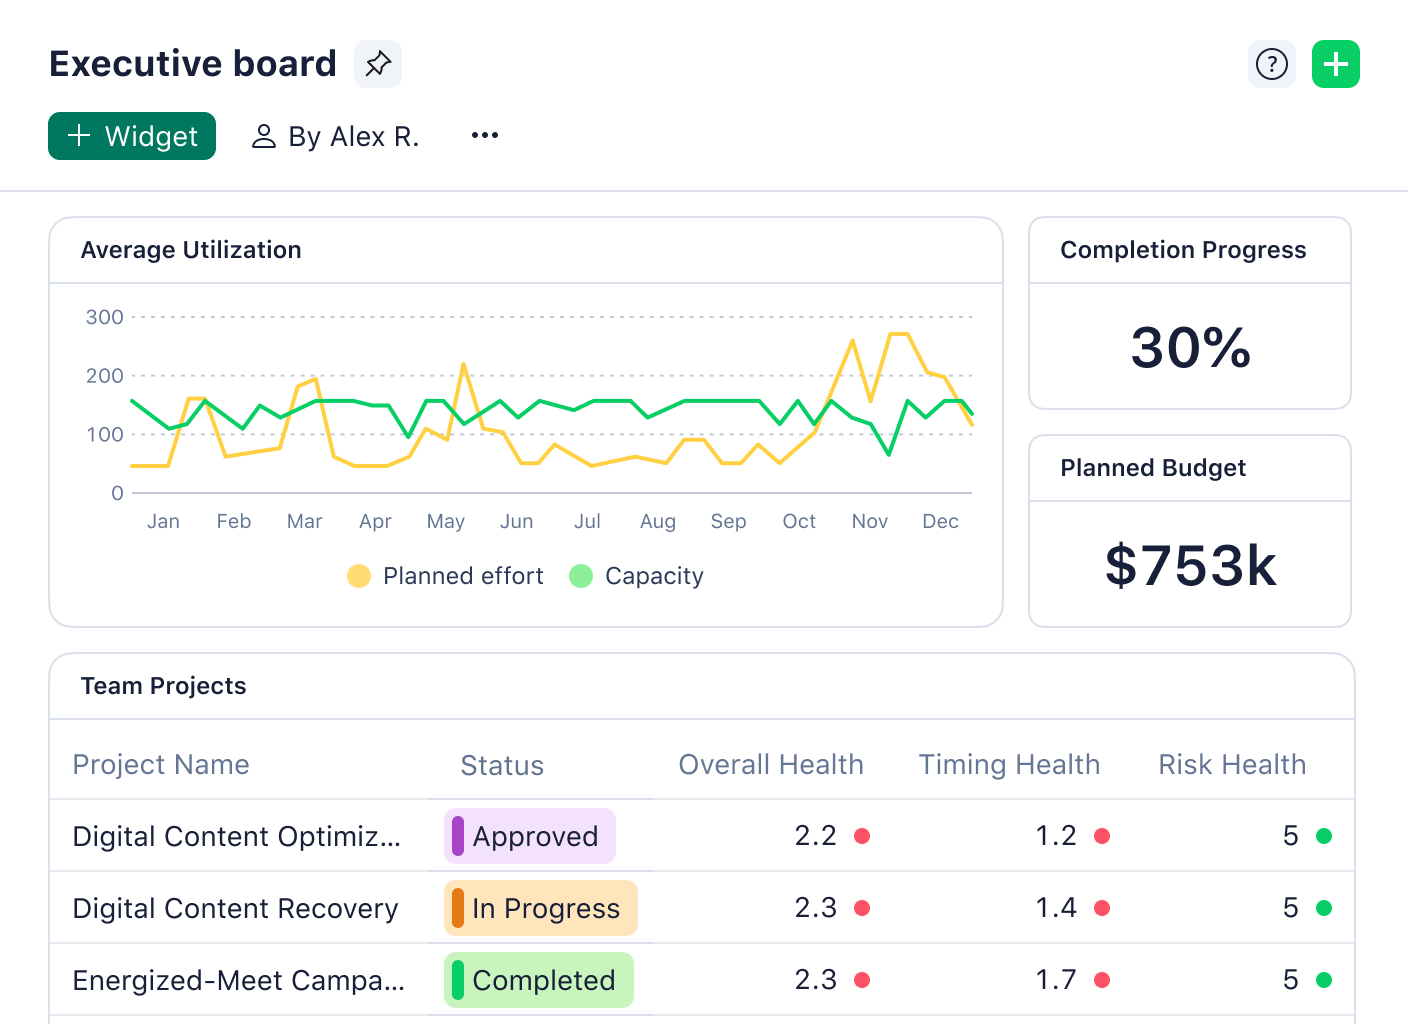Open the help question mark icon
Viewport: 1408px width, 1024px height.
1271,63
